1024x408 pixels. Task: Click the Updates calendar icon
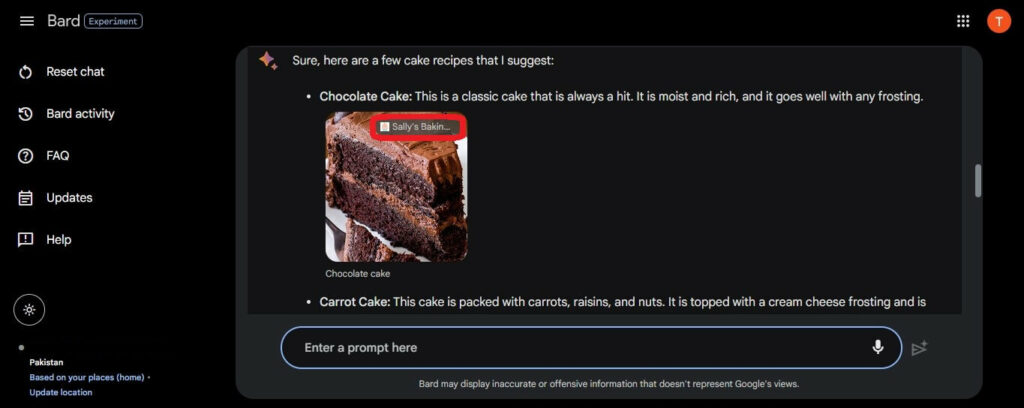tap(25, 198)
